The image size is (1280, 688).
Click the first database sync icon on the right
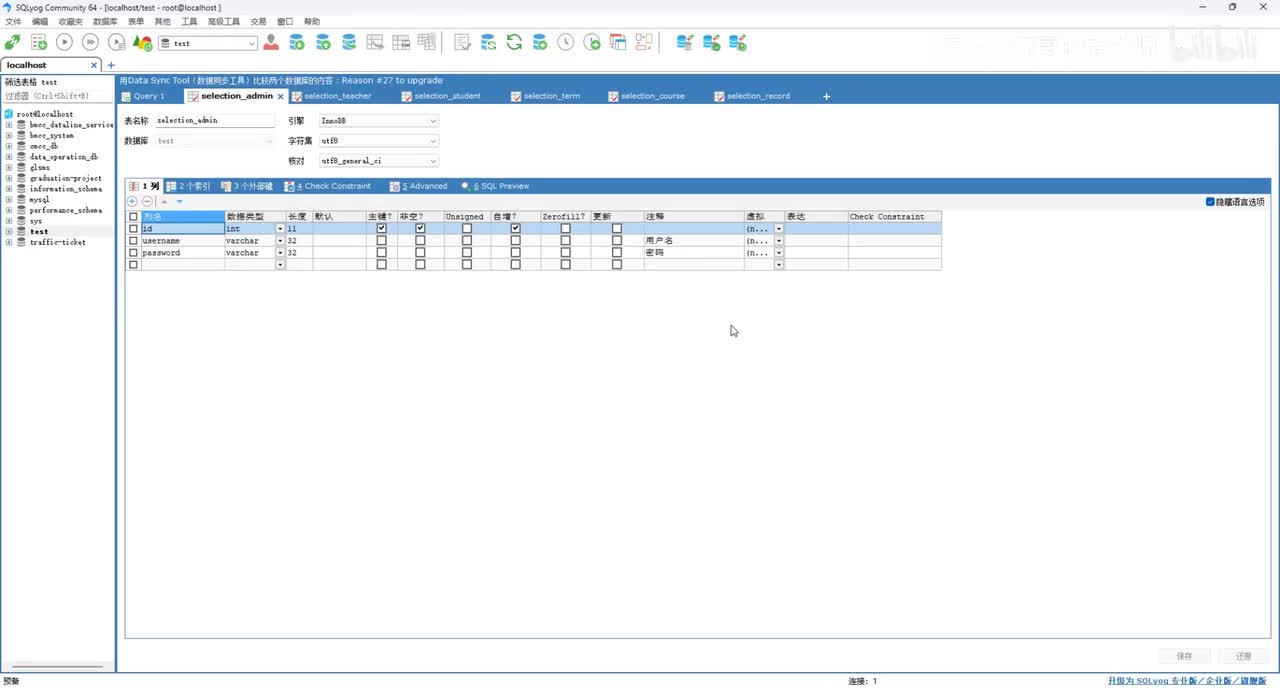pyautogui.click(x=685, y=43)
